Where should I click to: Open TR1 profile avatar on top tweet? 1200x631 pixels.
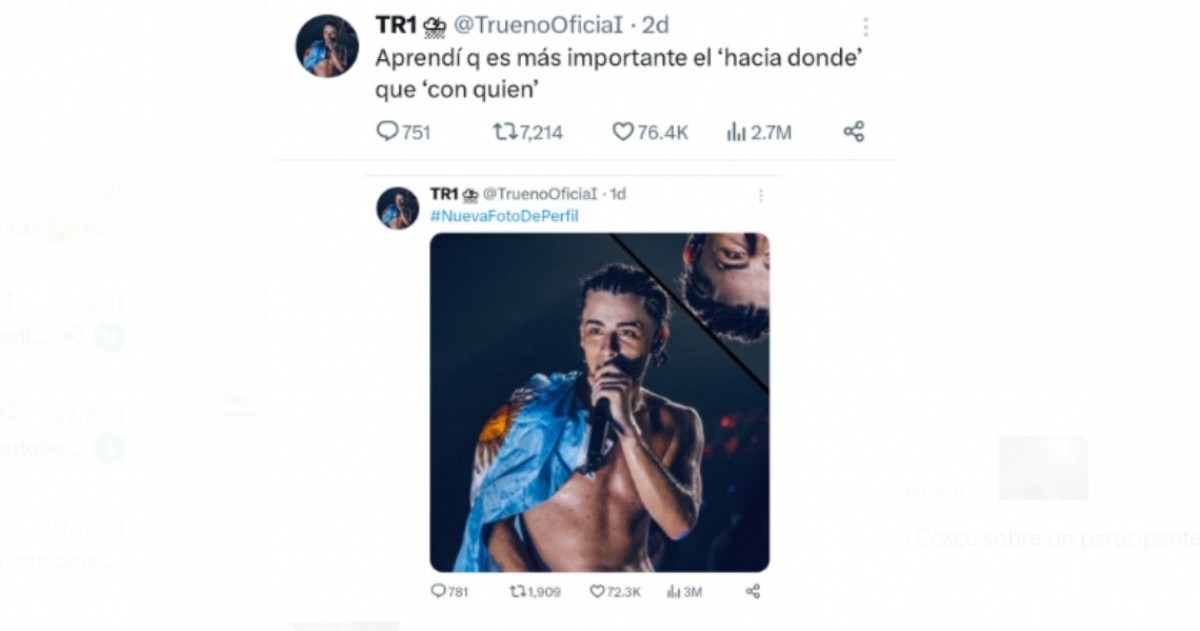(x=327, y=46)
